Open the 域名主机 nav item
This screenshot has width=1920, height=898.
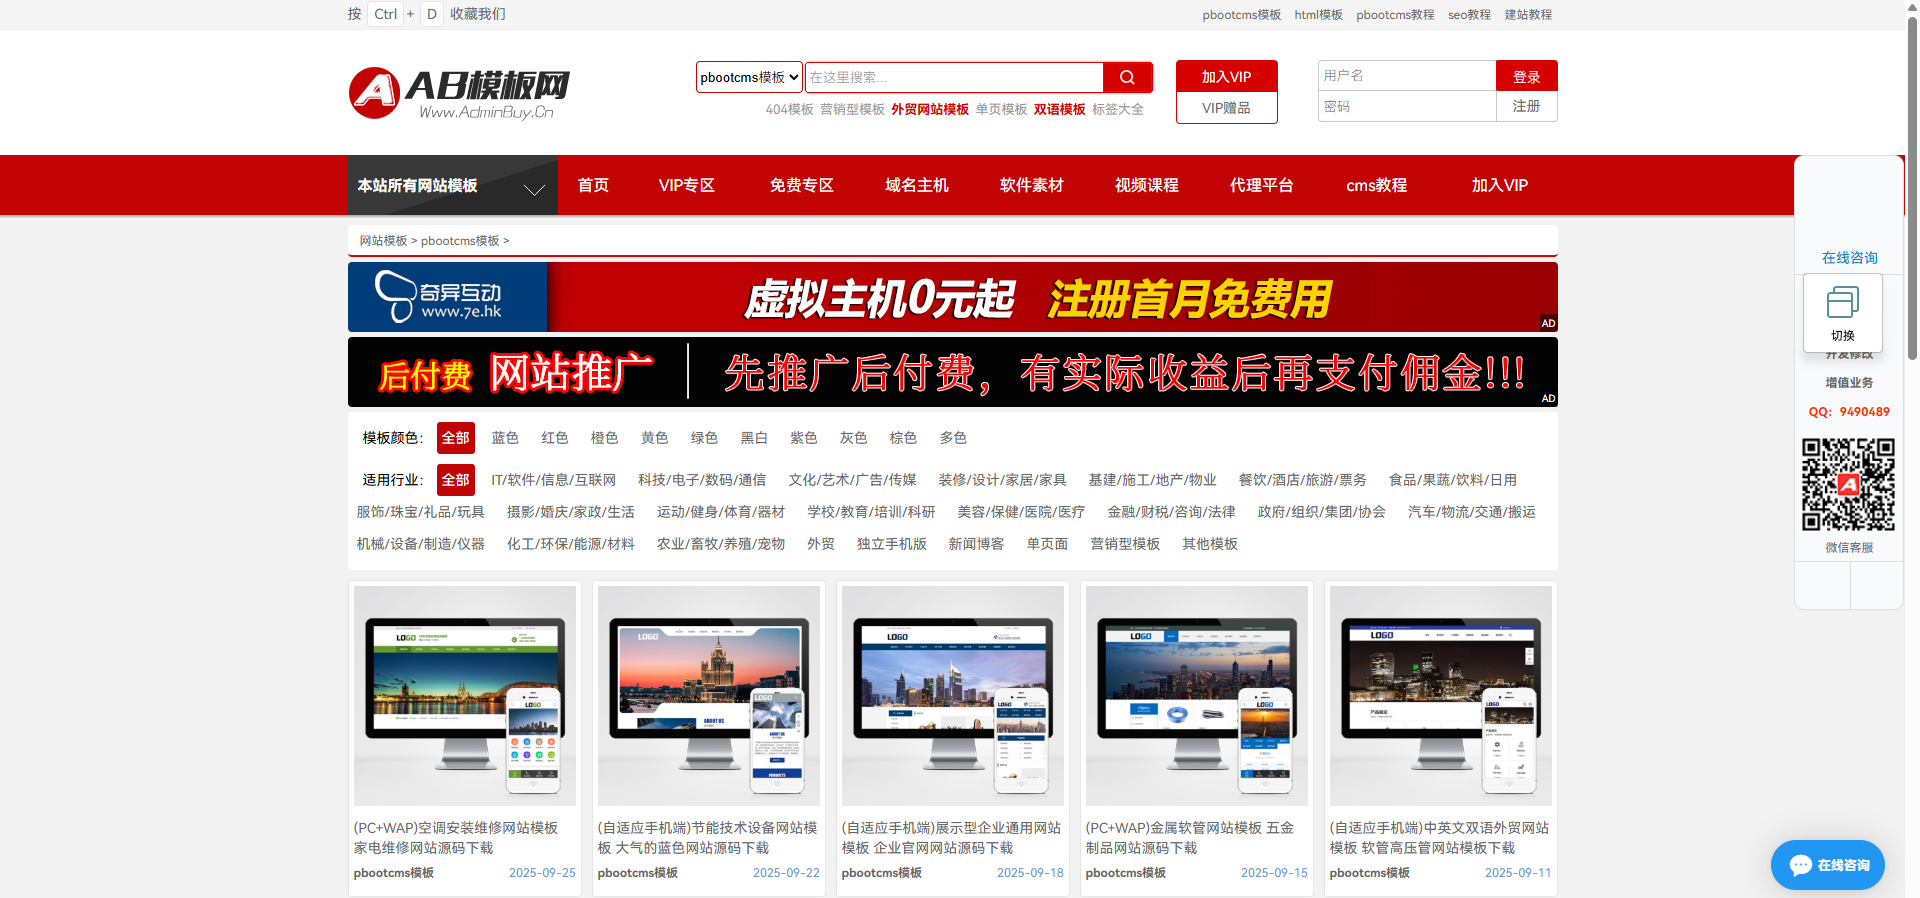click(916, 185)
